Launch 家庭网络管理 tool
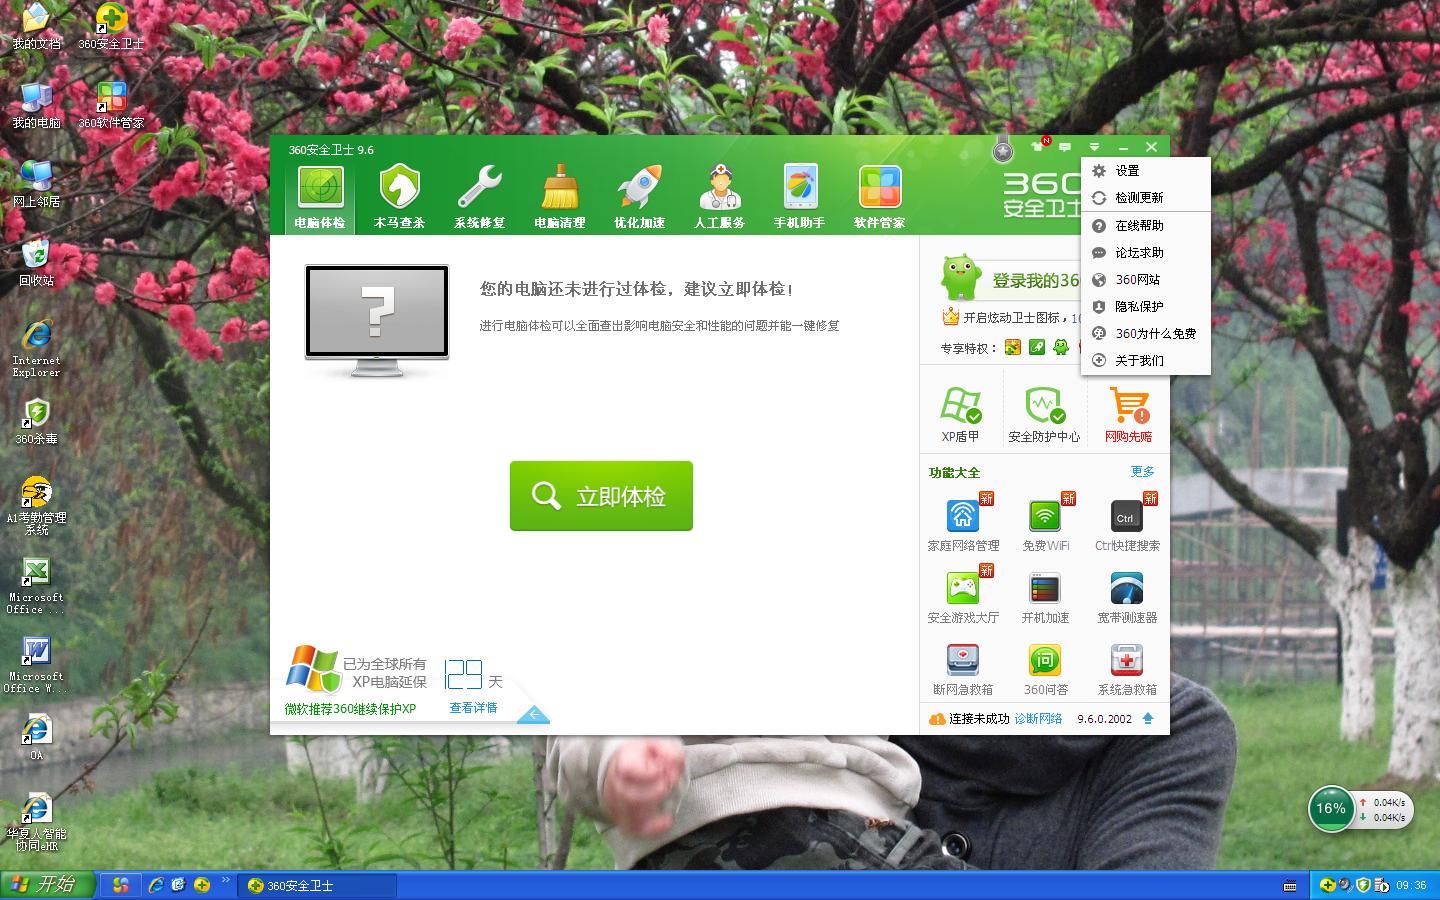The image size is (1440, 900). point(963,525)
